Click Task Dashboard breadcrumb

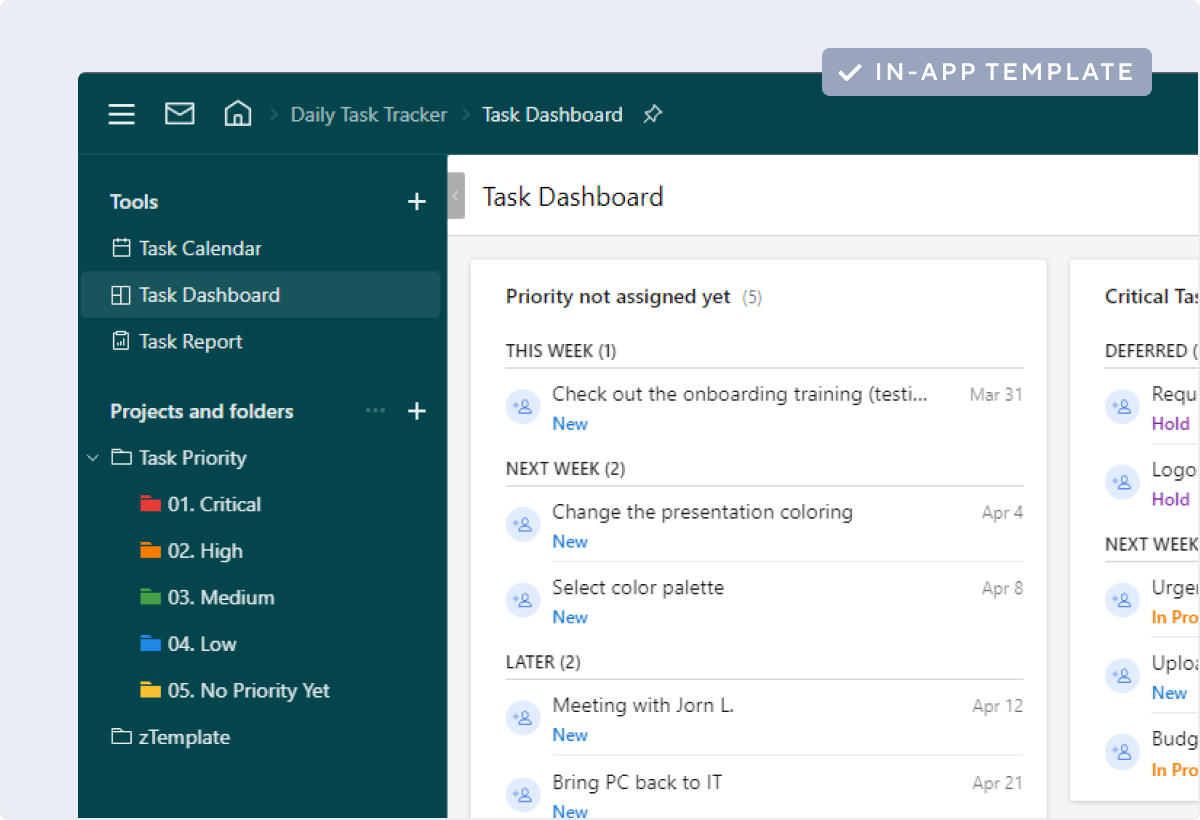tap(552, 115)
